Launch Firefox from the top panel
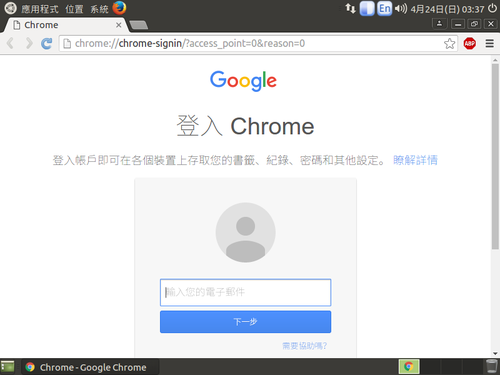Screen dimensions: 500x375 (119, 8)
